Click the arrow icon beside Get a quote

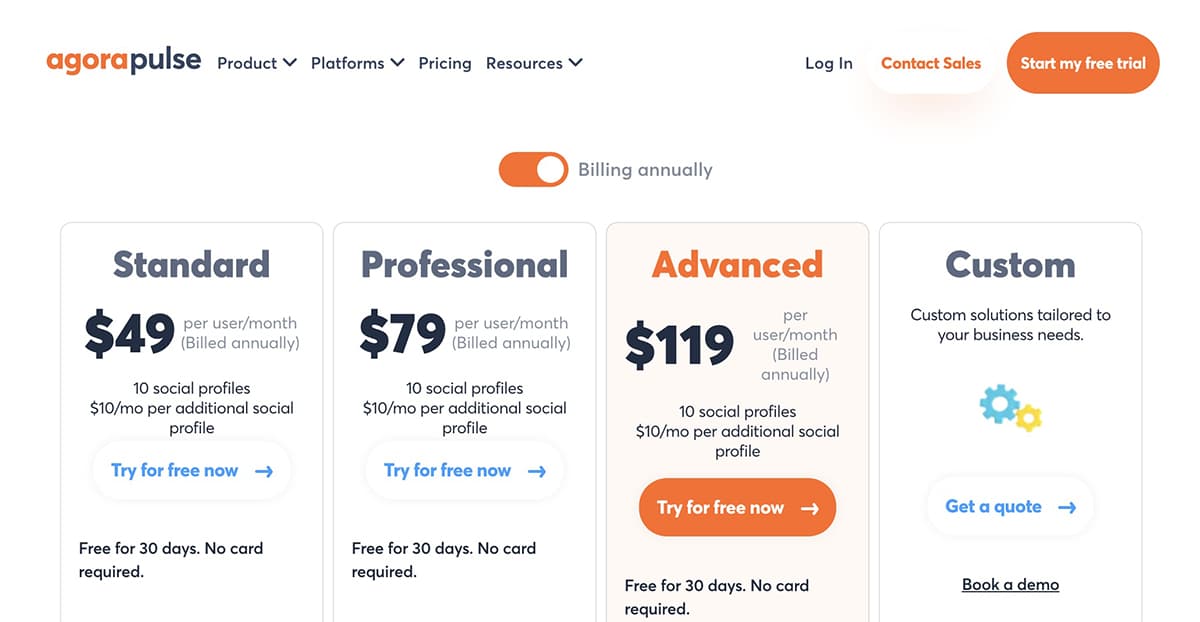tap(1067, 507)
